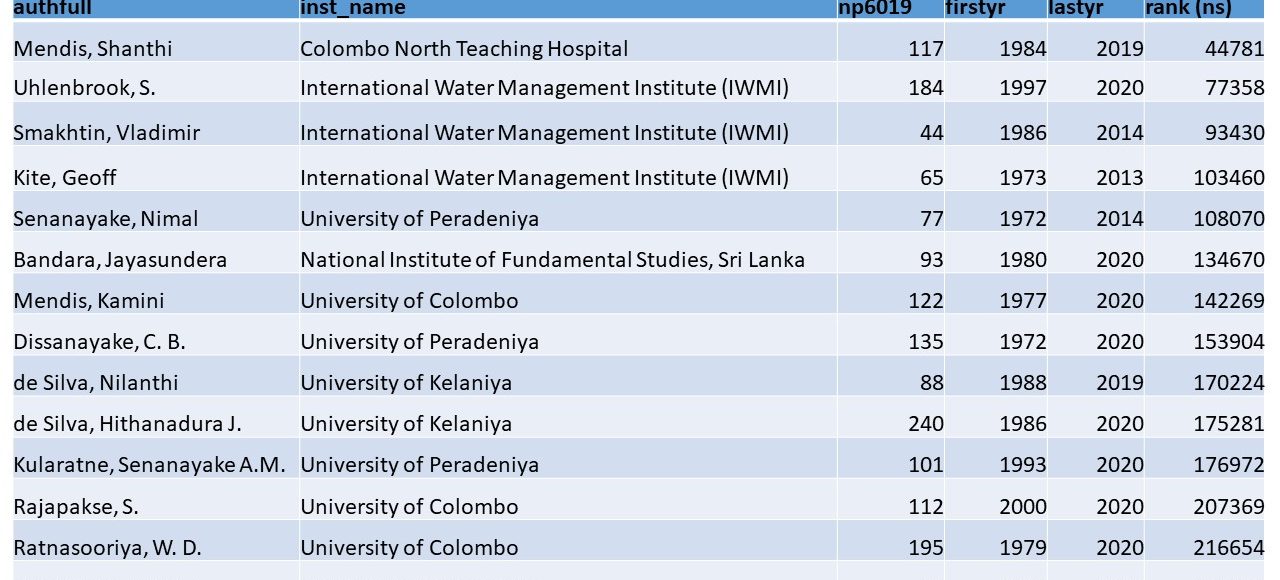Click the authfull column header
1280x580 pixels.
[46, 8]
